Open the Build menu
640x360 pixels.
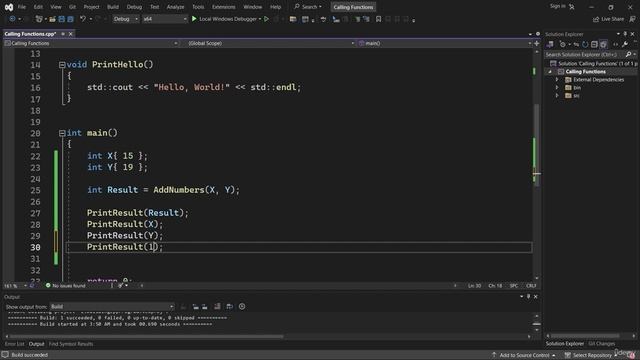(113, 7)
